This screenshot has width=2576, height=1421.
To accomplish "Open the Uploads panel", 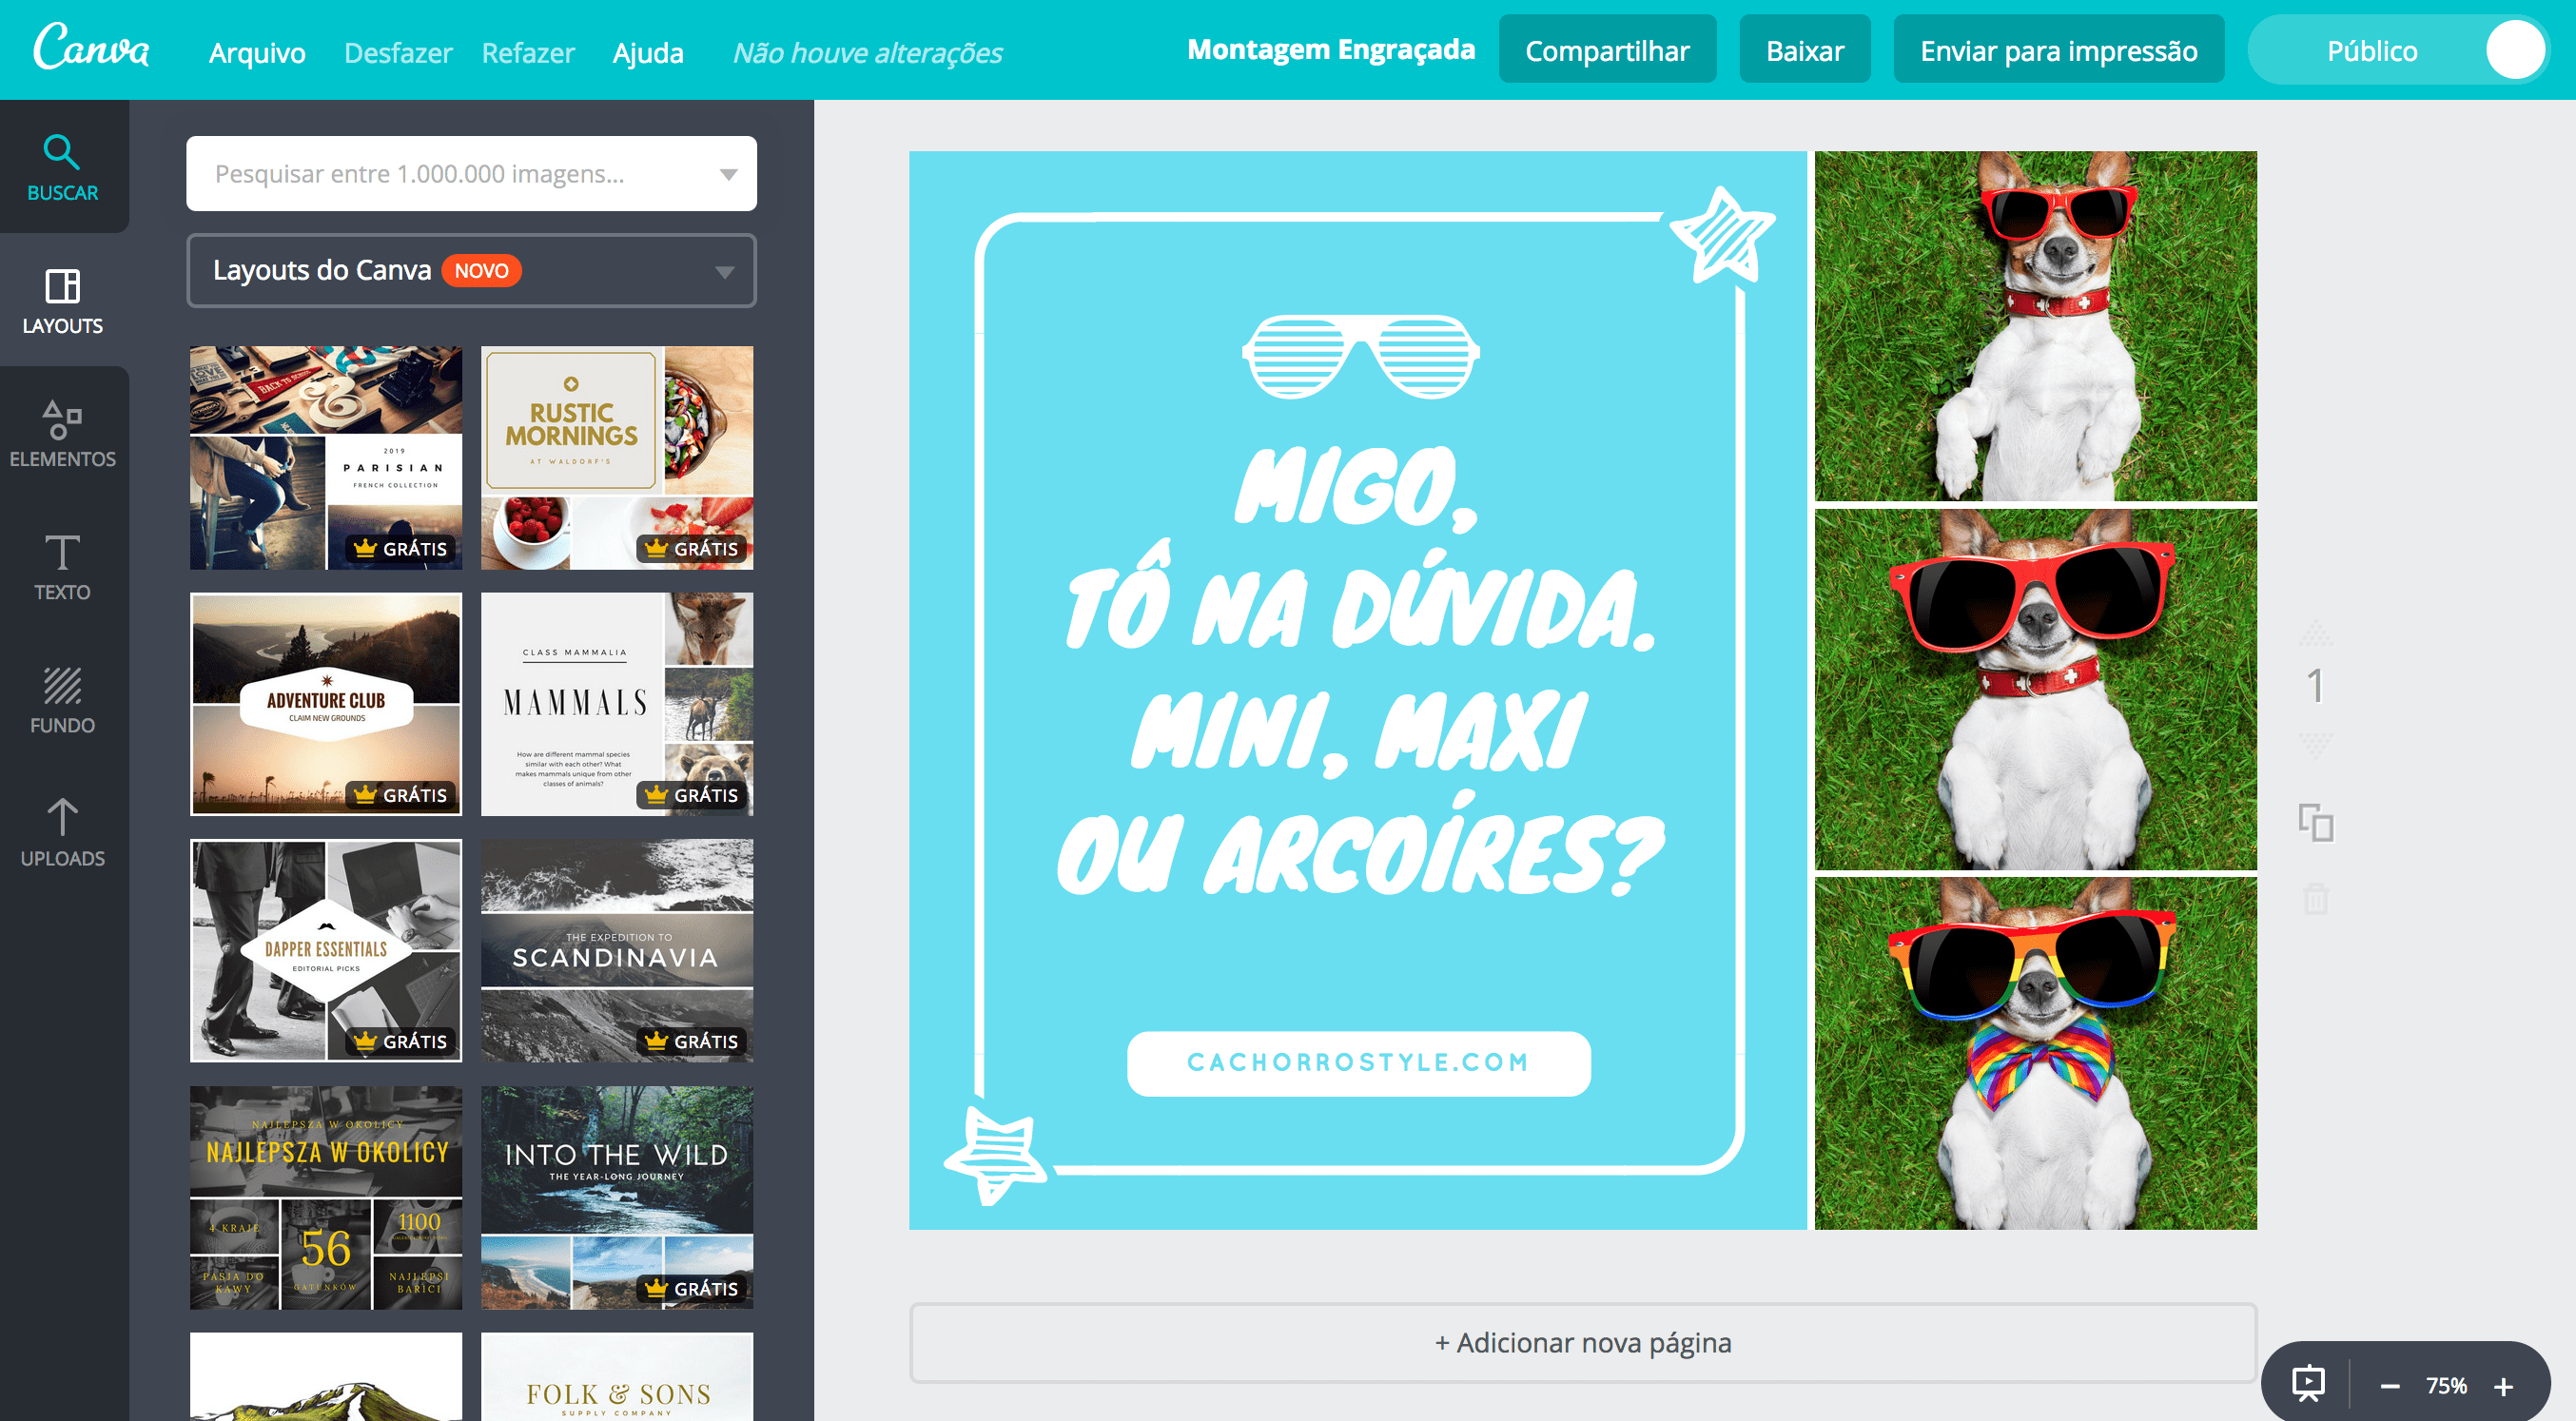I will coord(62,832).
